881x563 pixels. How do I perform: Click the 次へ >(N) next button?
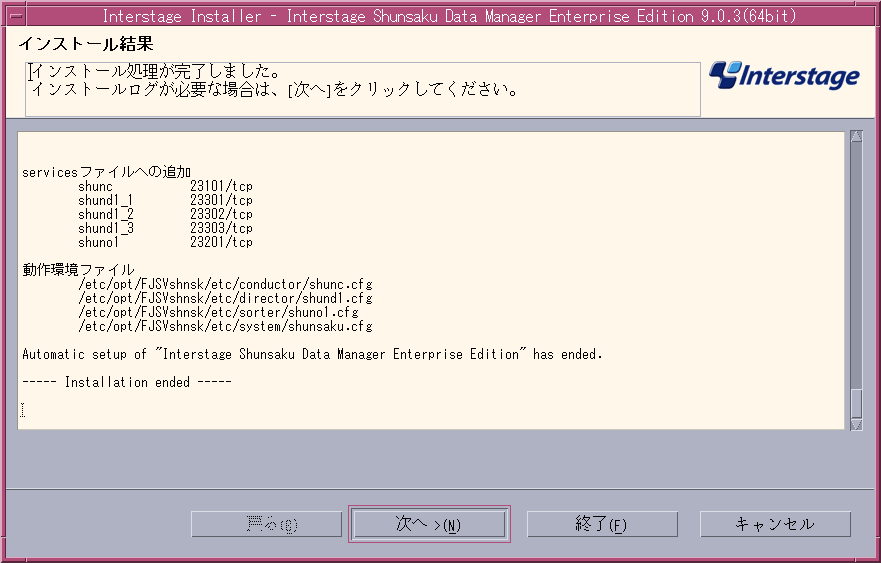(x=429, y=524)
